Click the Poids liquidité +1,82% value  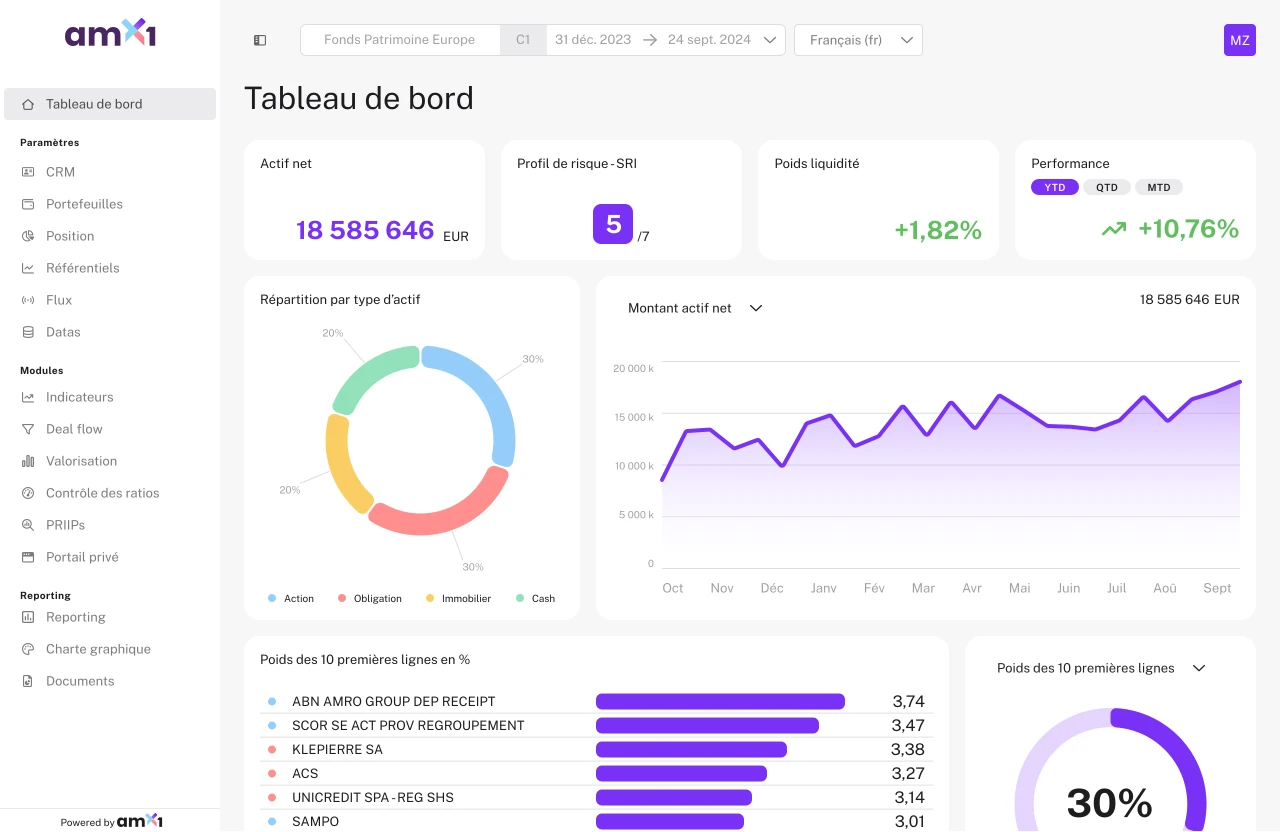coord(938,230)
